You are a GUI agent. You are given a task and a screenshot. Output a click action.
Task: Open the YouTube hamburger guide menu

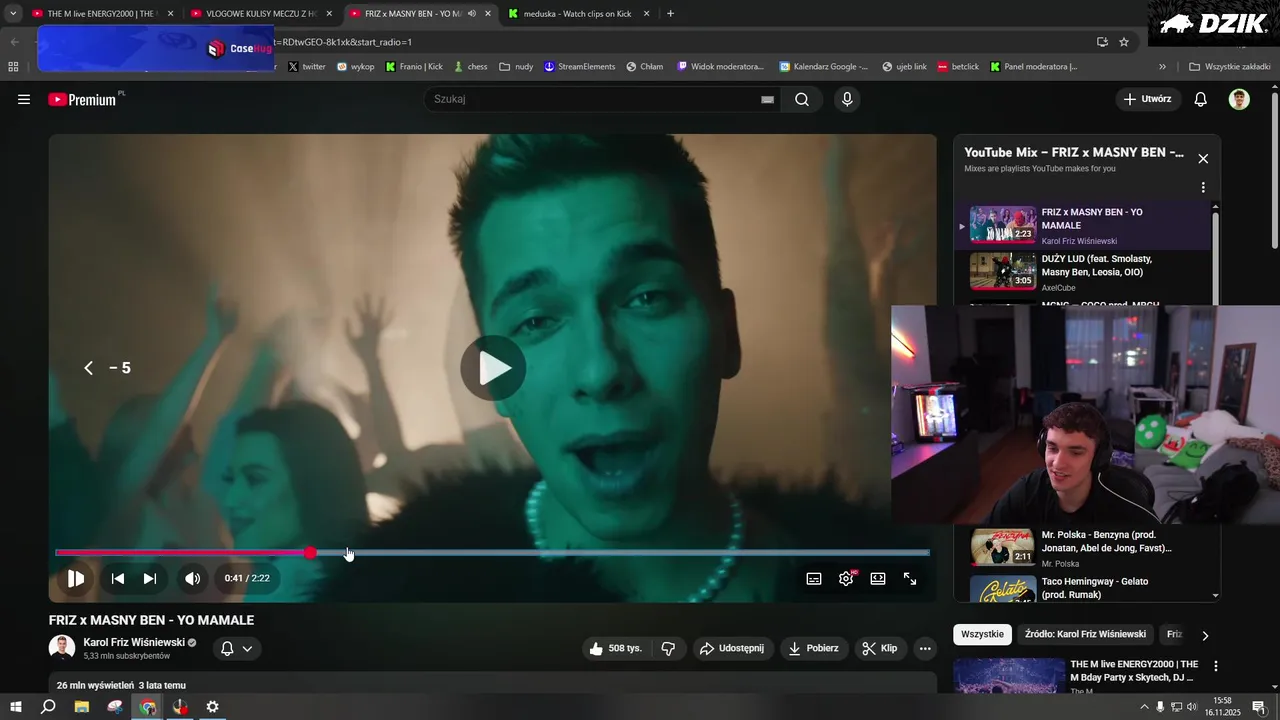click(x=24, y=99)
